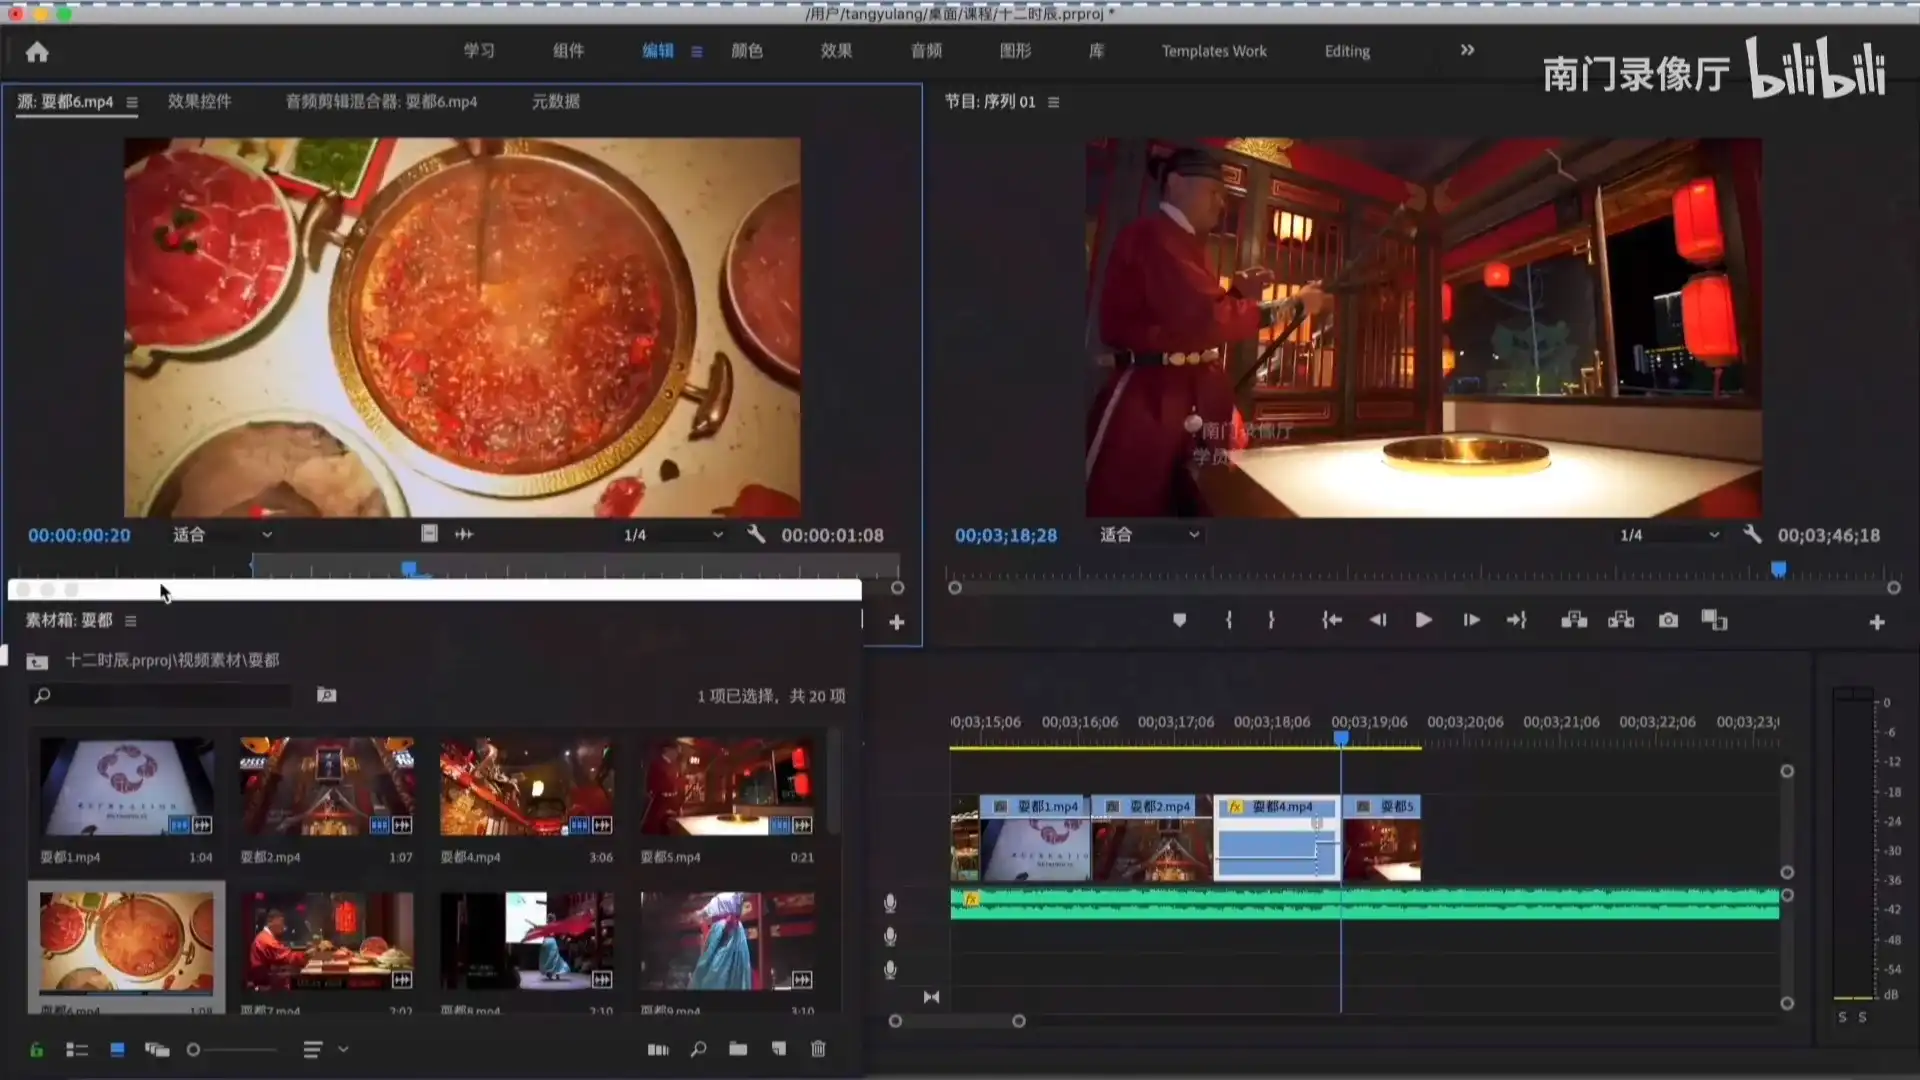Click the Lift button in program monitor
Image resolution: width=1920 pixels, height=1080 pixels.
coord(1574,621)
